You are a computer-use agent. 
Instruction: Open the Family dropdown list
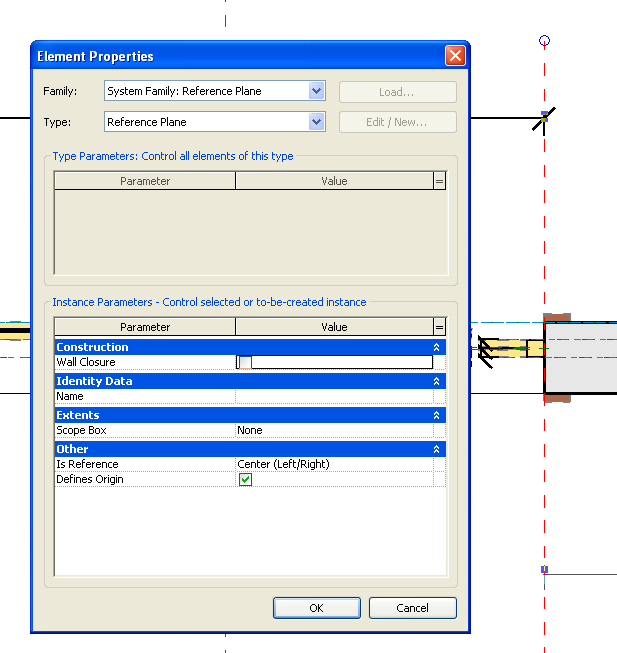(x=316, y=91)
